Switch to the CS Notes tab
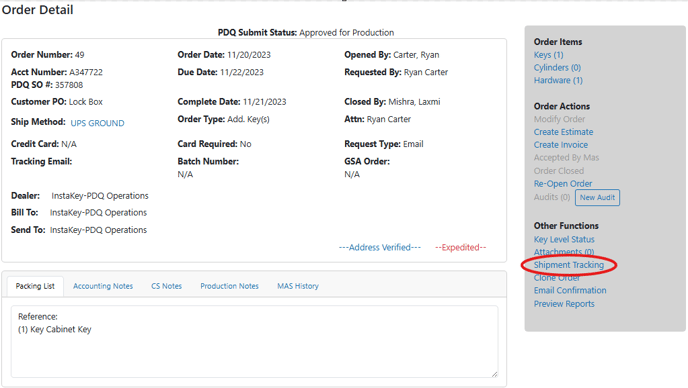The image size is (688, 388). [x=166, y=286]
